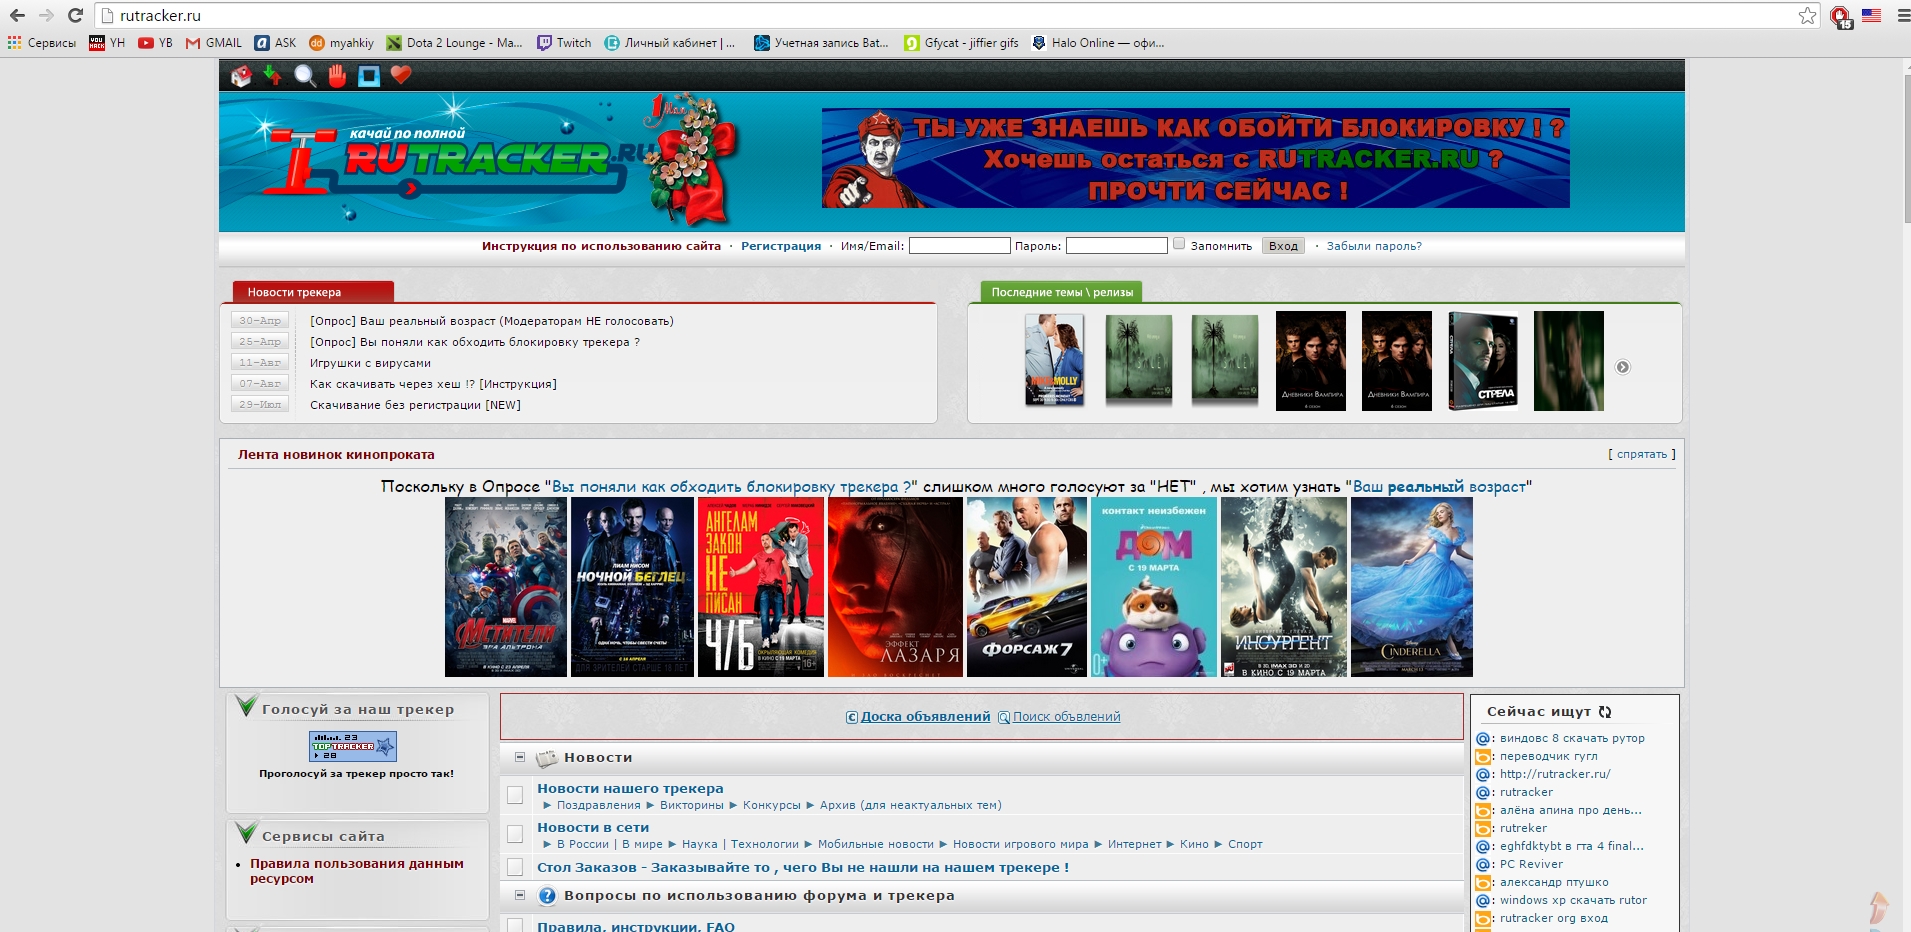This screenshot has height=932, width=1911.
Task: Click the blocking bypass banner
Action: click(1196, 158)
